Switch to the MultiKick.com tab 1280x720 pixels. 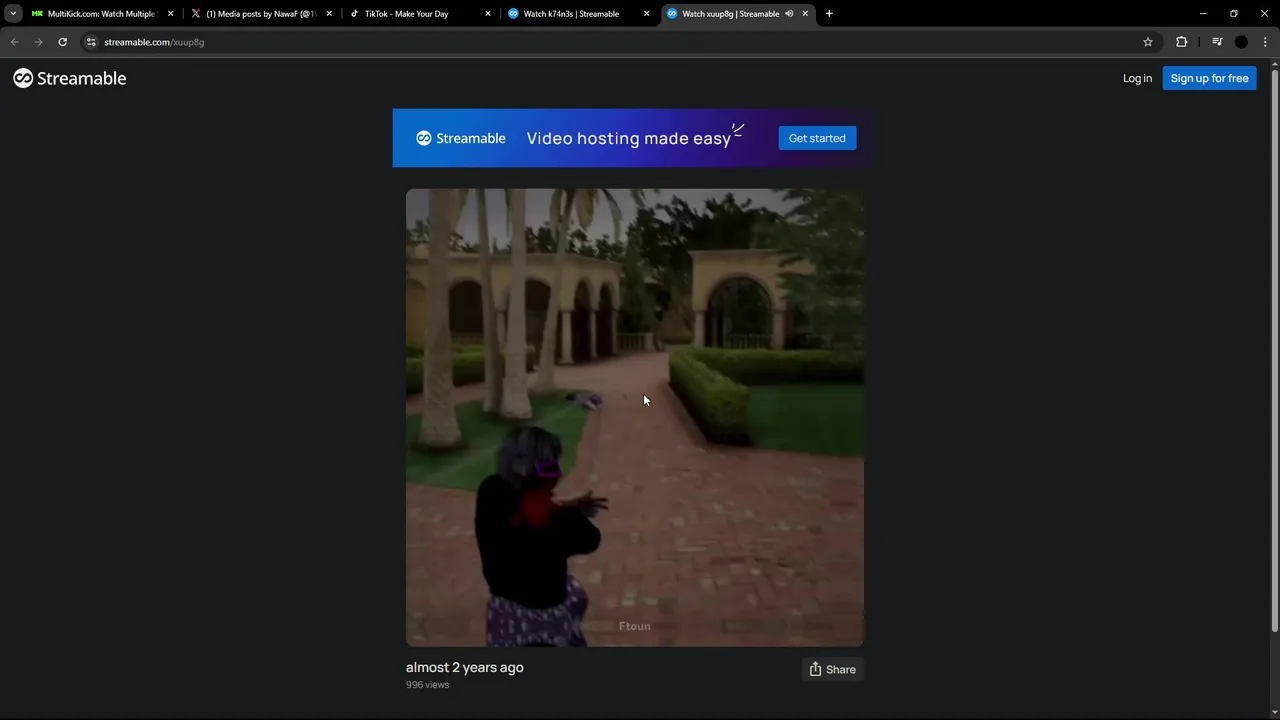pos(103,14)
